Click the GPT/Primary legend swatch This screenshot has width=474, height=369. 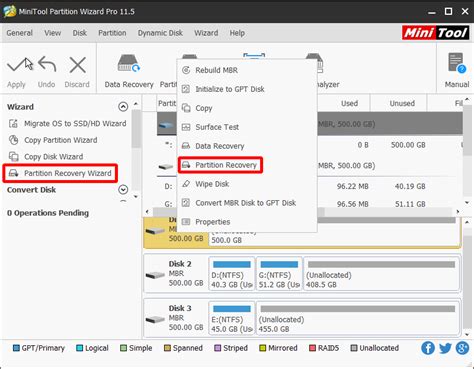(x=16, y=348)
